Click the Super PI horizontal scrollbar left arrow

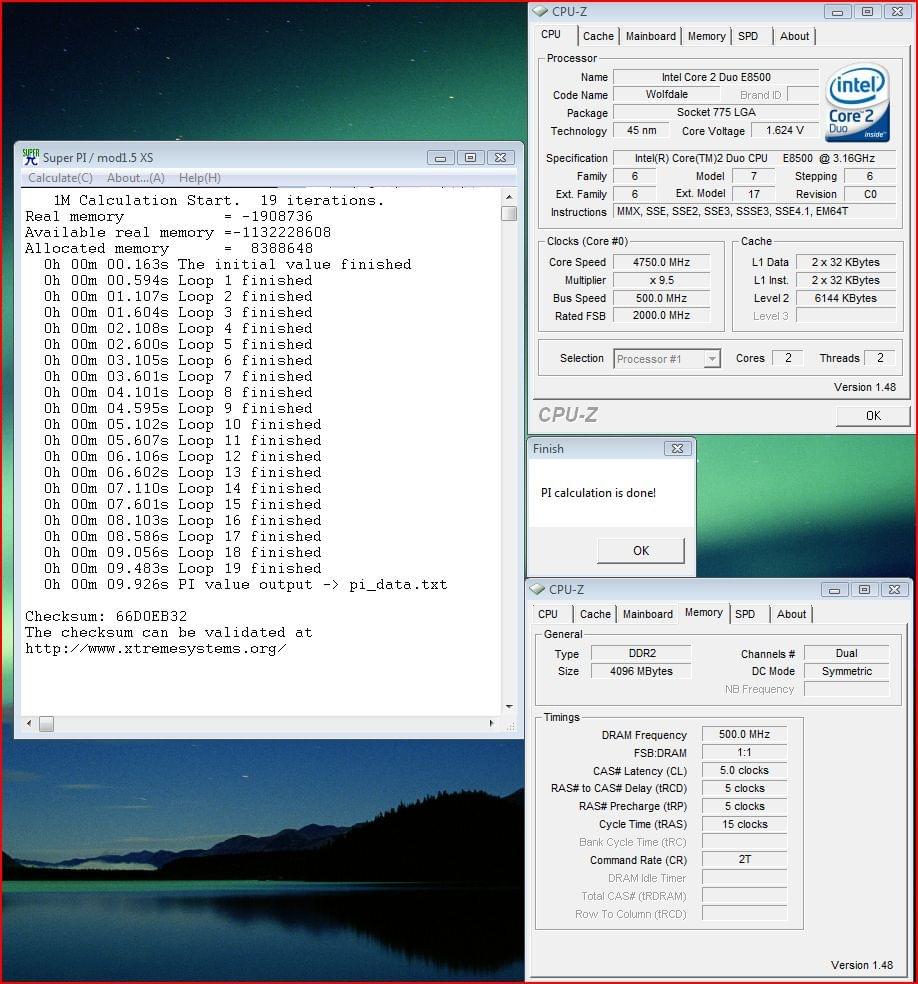pyautogui.click(x=29, y=724)
